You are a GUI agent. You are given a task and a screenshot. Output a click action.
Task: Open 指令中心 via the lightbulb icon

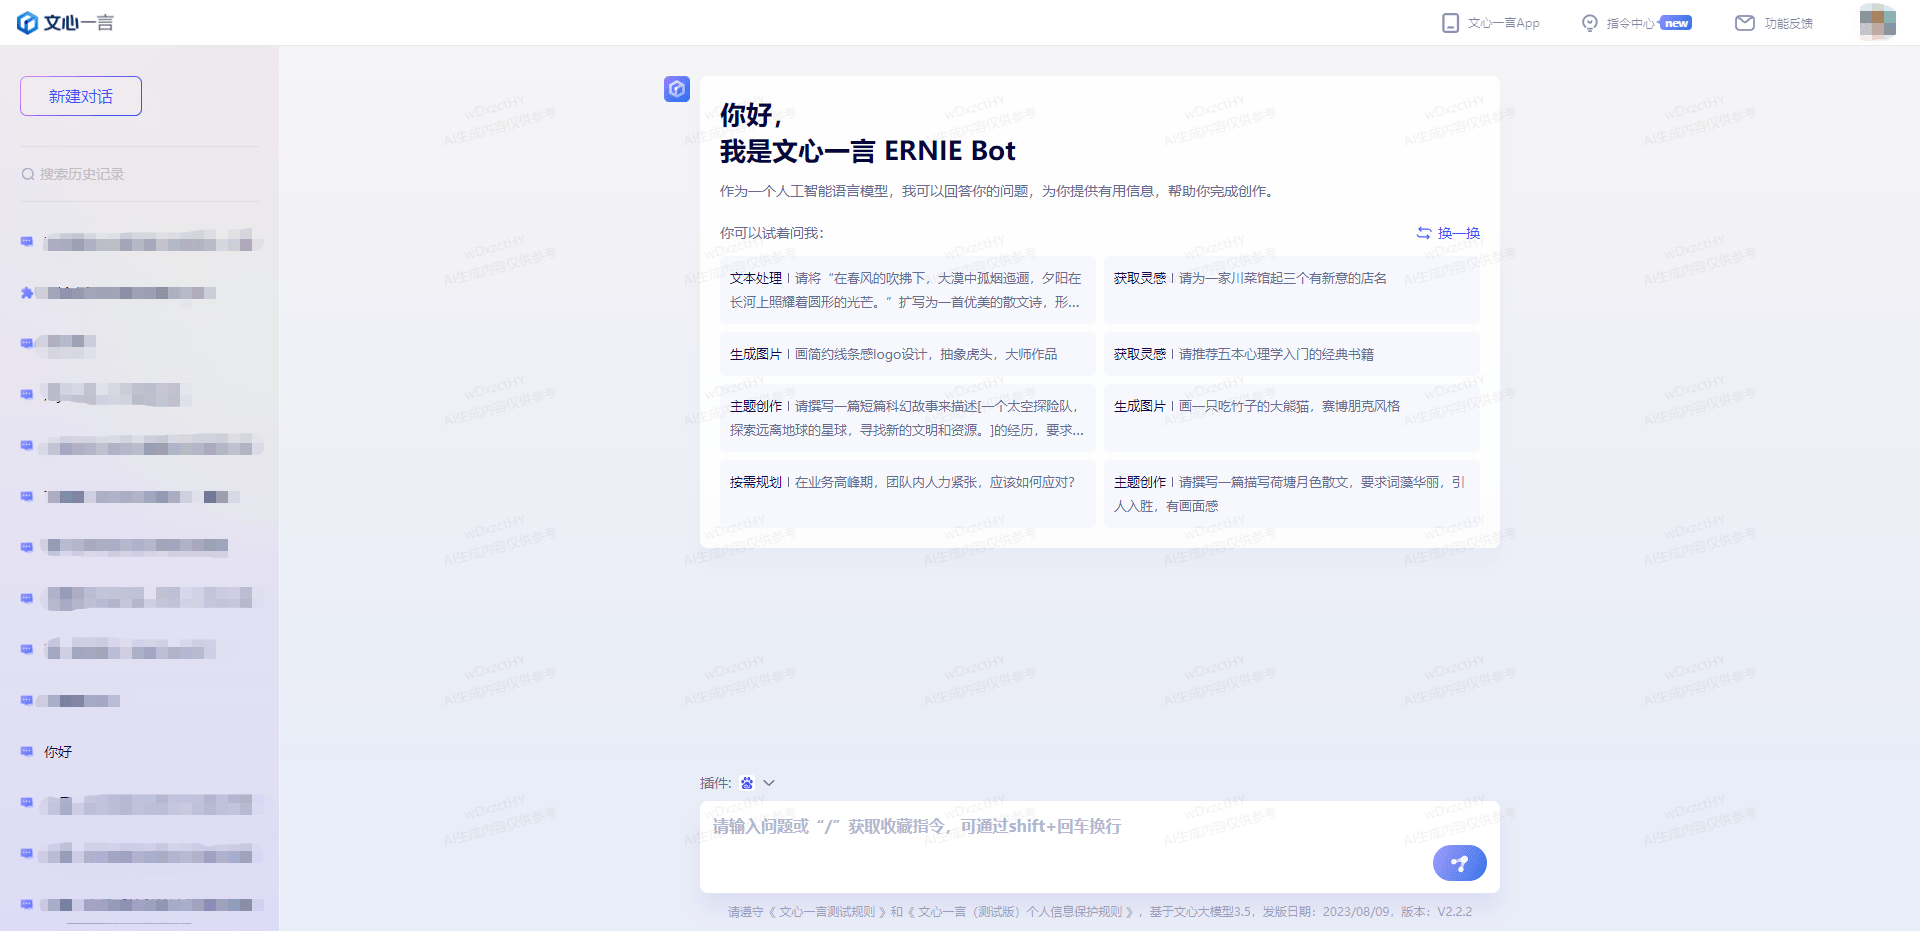1589,22
